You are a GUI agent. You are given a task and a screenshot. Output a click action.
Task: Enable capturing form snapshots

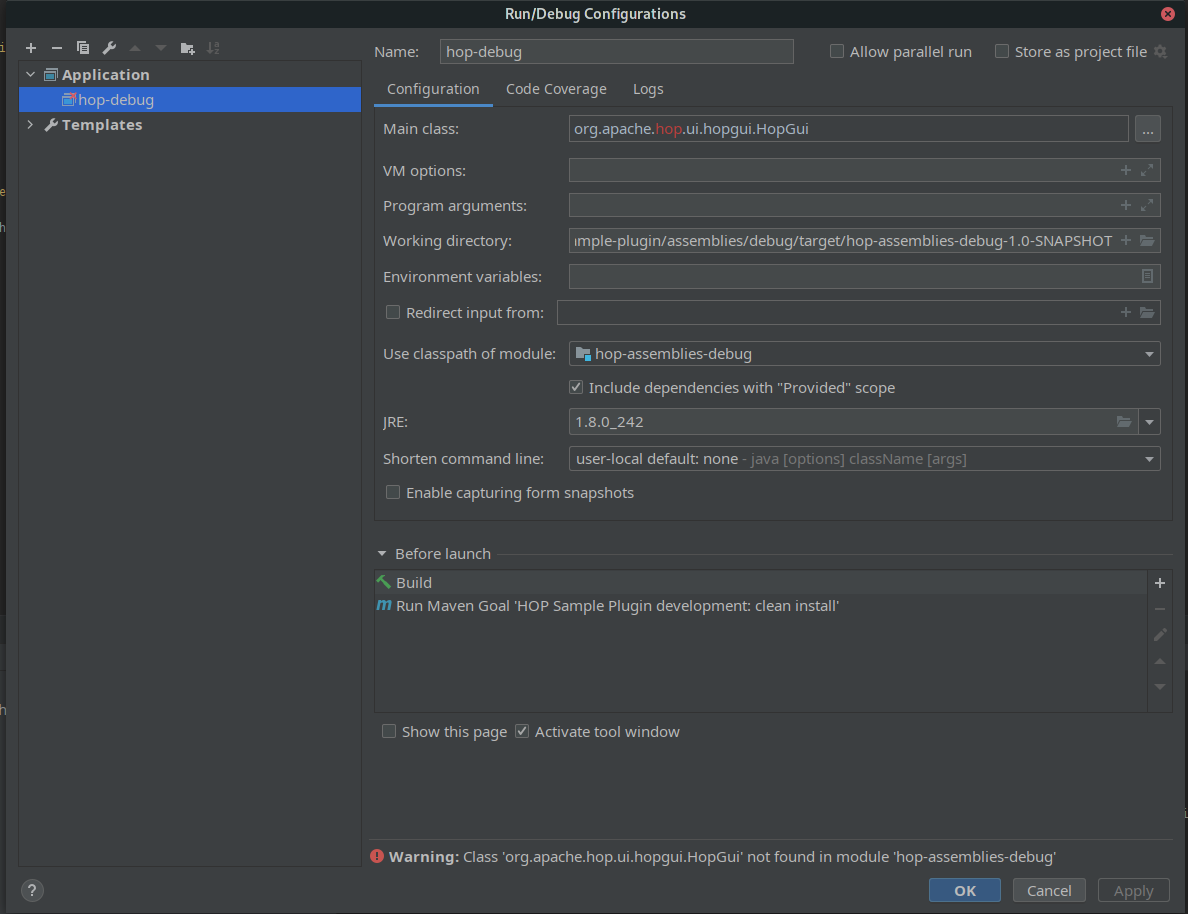392,492
